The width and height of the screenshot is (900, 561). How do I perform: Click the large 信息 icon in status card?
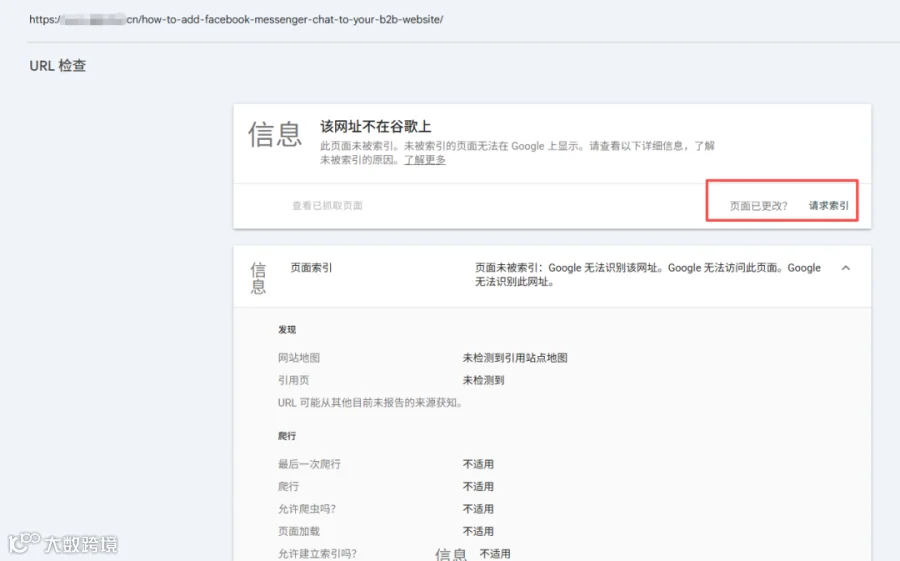[x=274, y=135]
